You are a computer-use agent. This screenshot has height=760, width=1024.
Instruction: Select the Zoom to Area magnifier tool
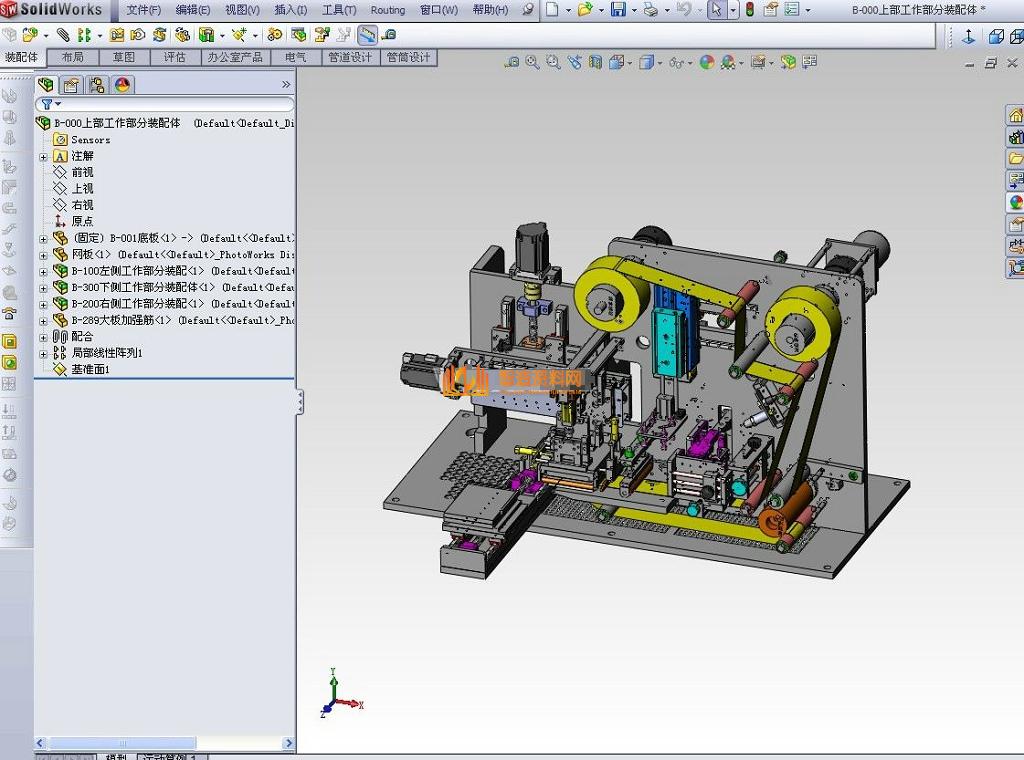[553, 62]
